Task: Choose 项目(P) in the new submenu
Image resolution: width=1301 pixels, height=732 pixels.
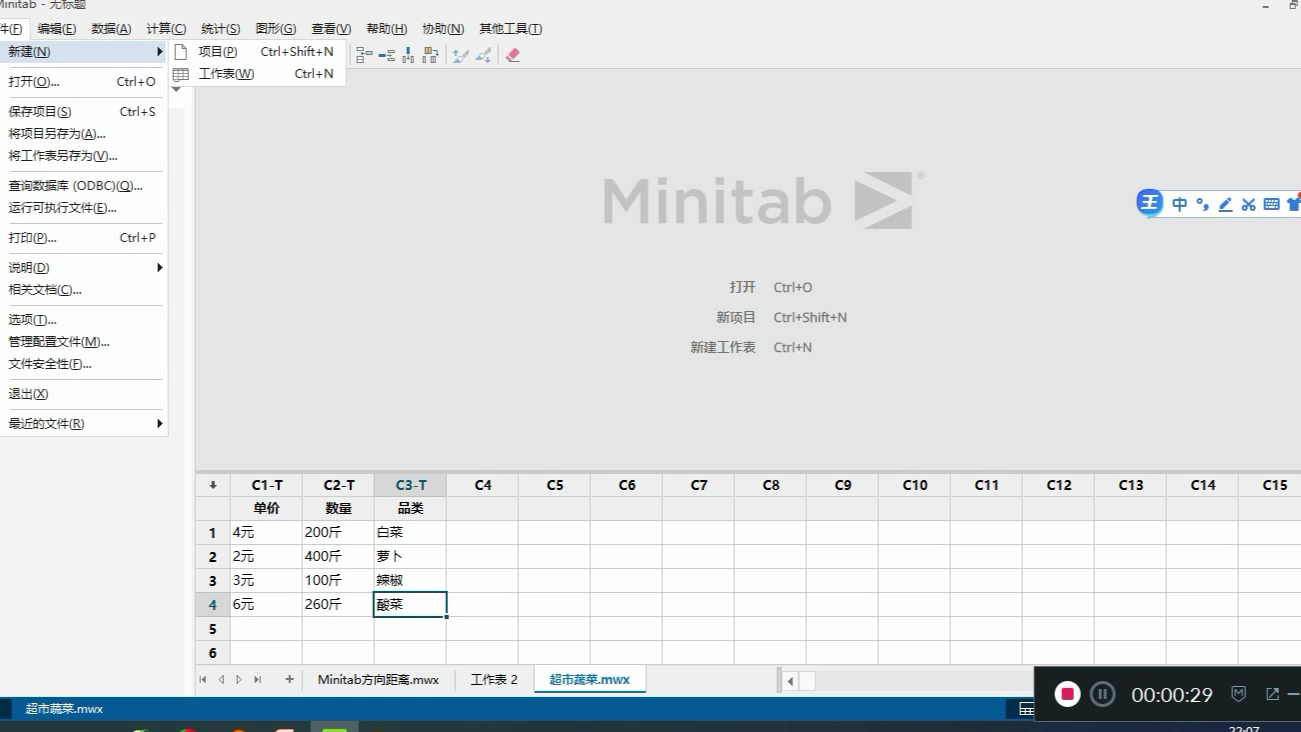Action: tap(258, 51)
